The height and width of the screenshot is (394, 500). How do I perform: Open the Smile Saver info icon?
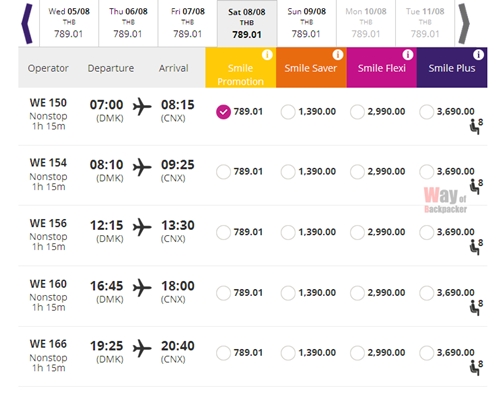click(338, 54)
